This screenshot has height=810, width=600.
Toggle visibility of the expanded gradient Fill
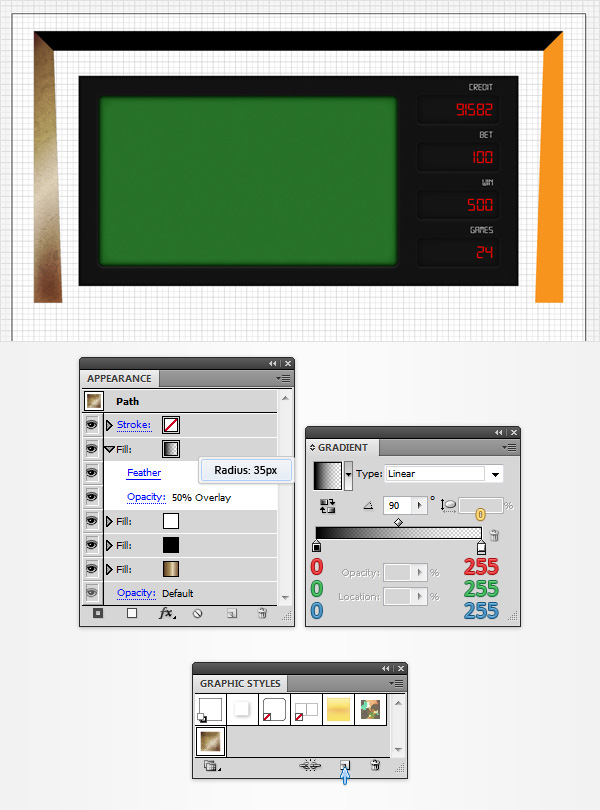(x=91, y=449)
